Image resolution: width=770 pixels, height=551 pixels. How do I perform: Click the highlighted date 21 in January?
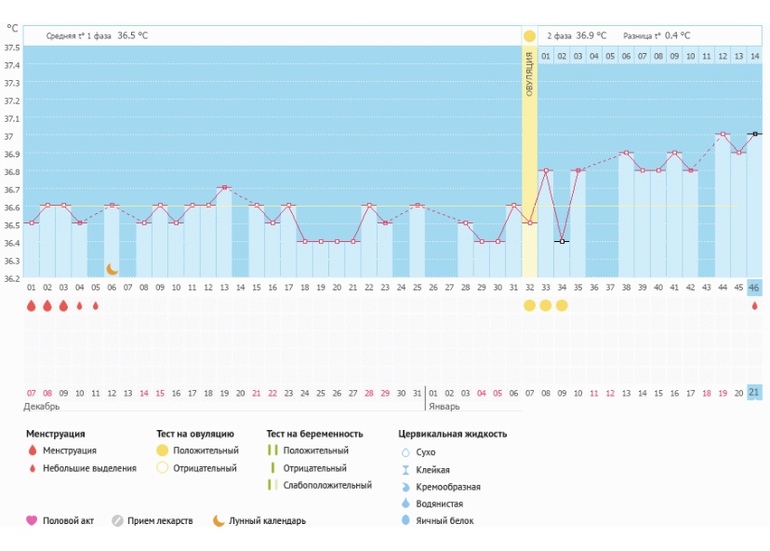(754, 391)
